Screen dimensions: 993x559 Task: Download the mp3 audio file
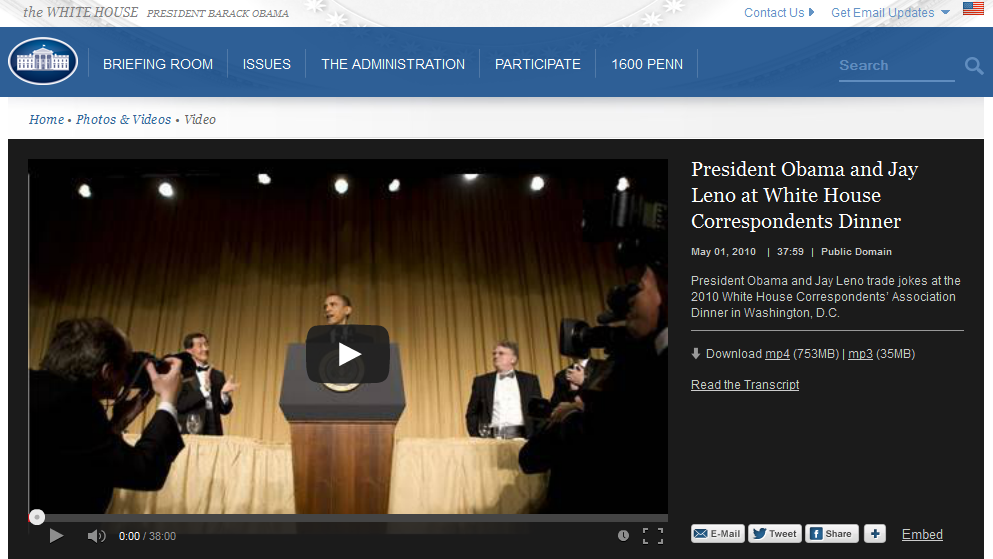coord(860,354)
